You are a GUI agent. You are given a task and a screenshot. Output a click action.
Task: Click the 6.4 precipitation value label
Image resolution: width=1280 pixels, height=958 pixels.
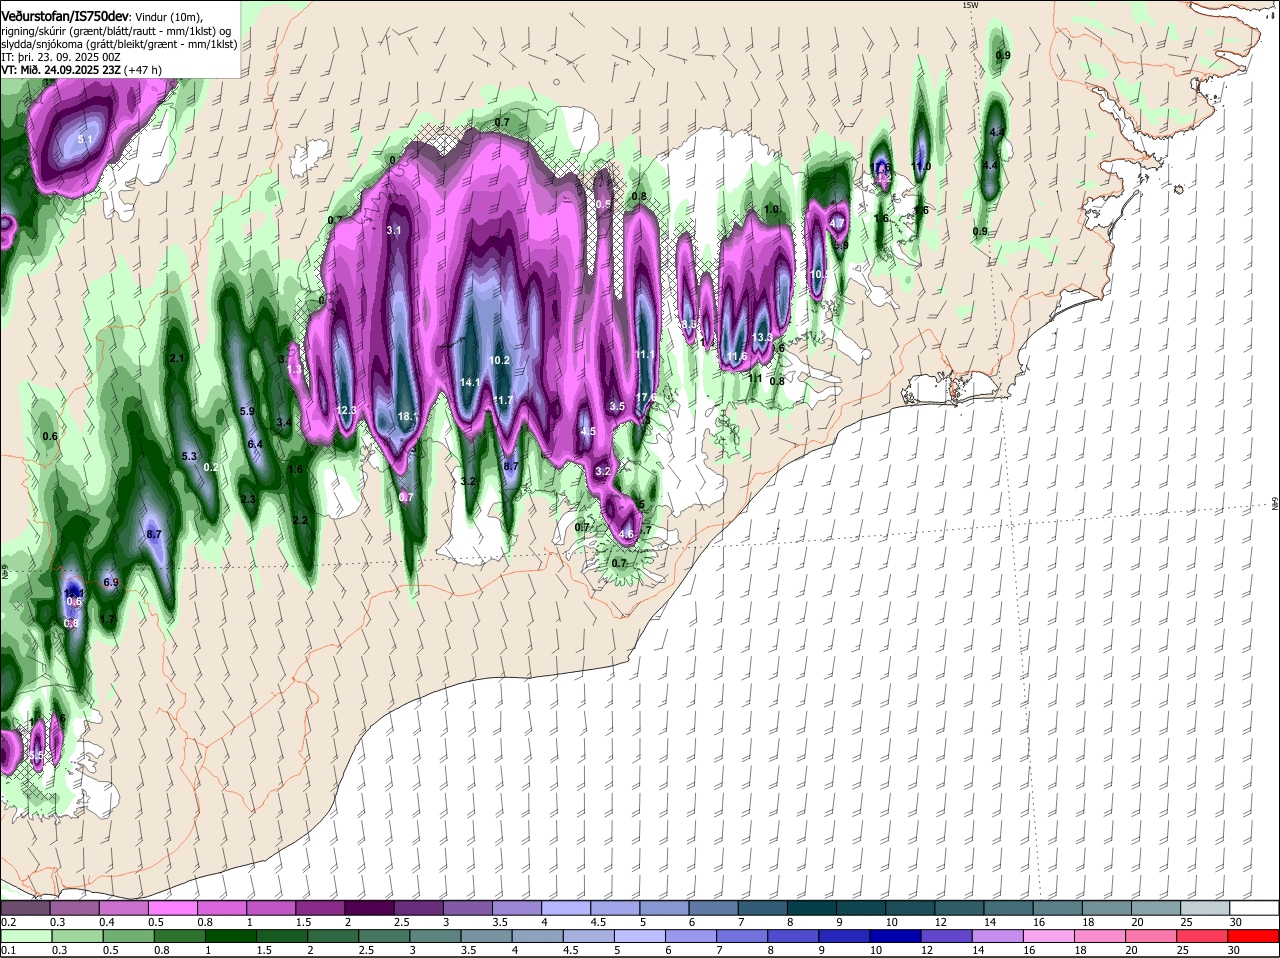pyautogui.click(x=254, y=444)
